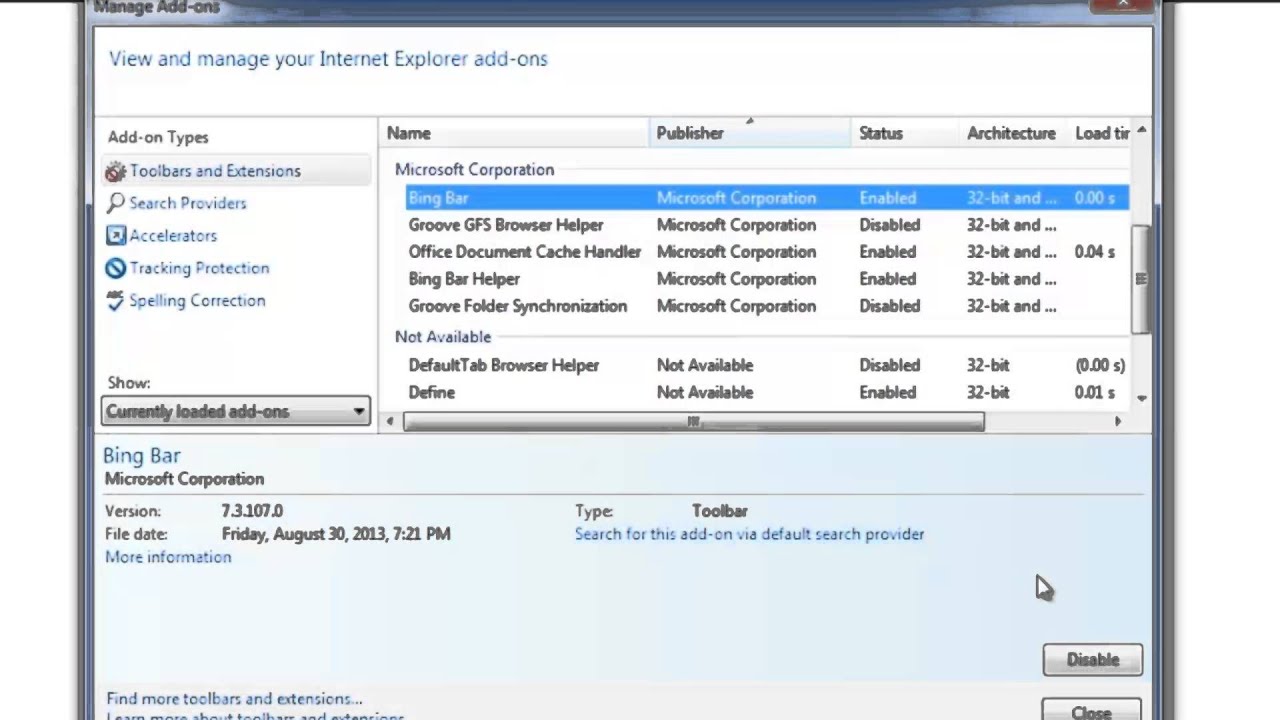Click the version number 7.3.107.0
Image resolution: width=1280 pixels, height=720 pixels.
(252, 511)
